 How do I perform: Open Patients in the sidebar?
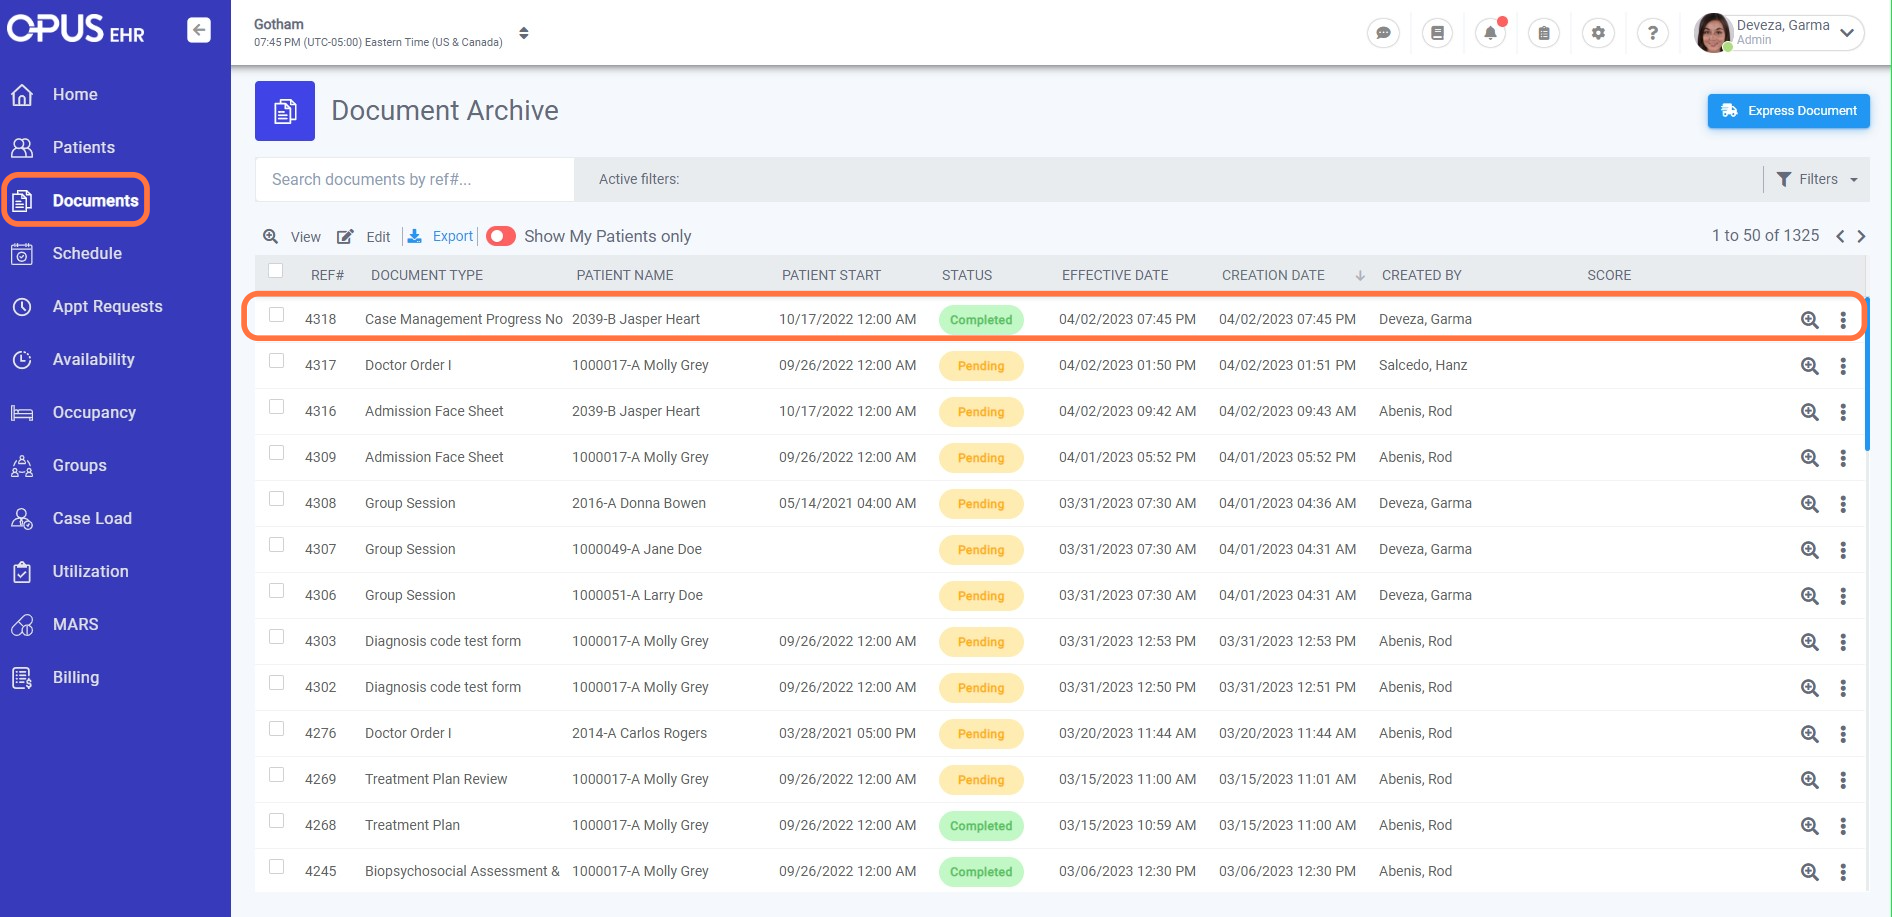(x=84, y=147)
